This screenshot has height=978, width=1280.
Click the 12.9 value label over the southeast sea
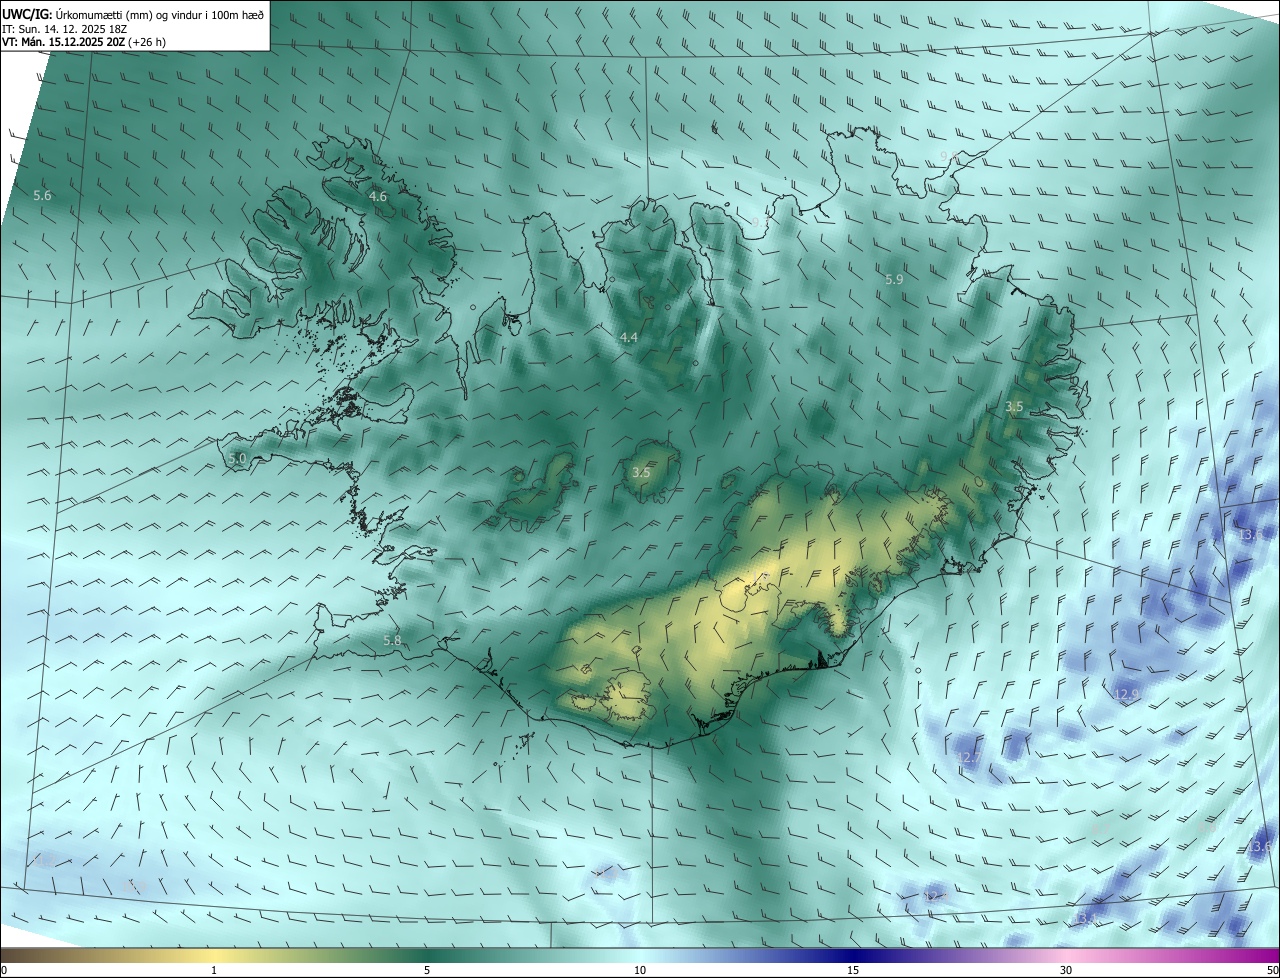tap(1127, 694)
